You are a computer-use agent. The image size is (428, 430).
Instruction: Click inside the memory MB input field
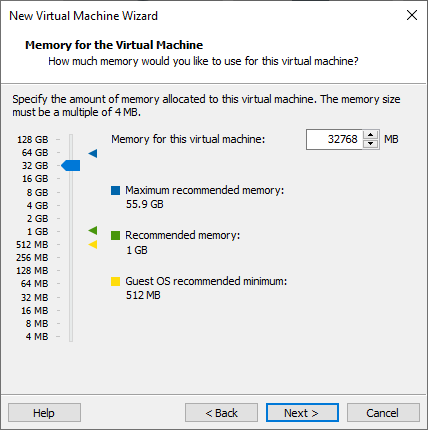click(x=334, y=139)
